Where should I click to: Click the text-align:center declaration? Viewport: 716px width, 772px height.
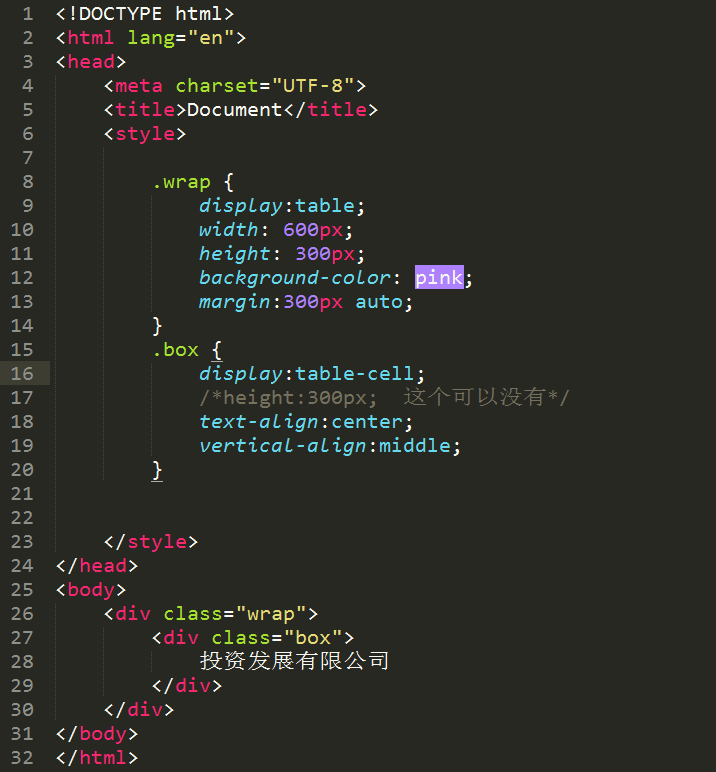point(306,422)
